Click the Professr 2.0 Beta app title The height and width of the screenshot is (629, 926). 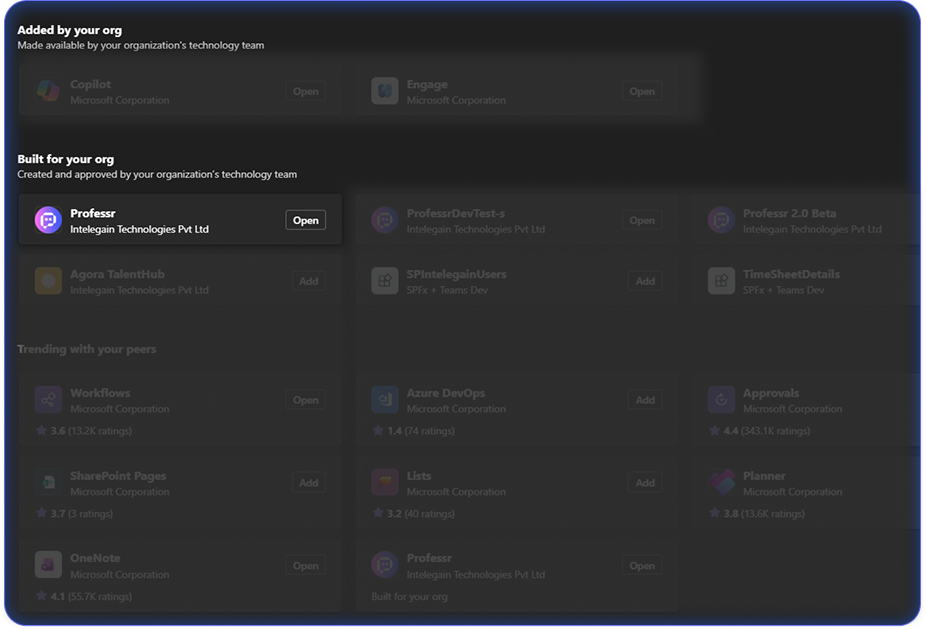(789, 213)
